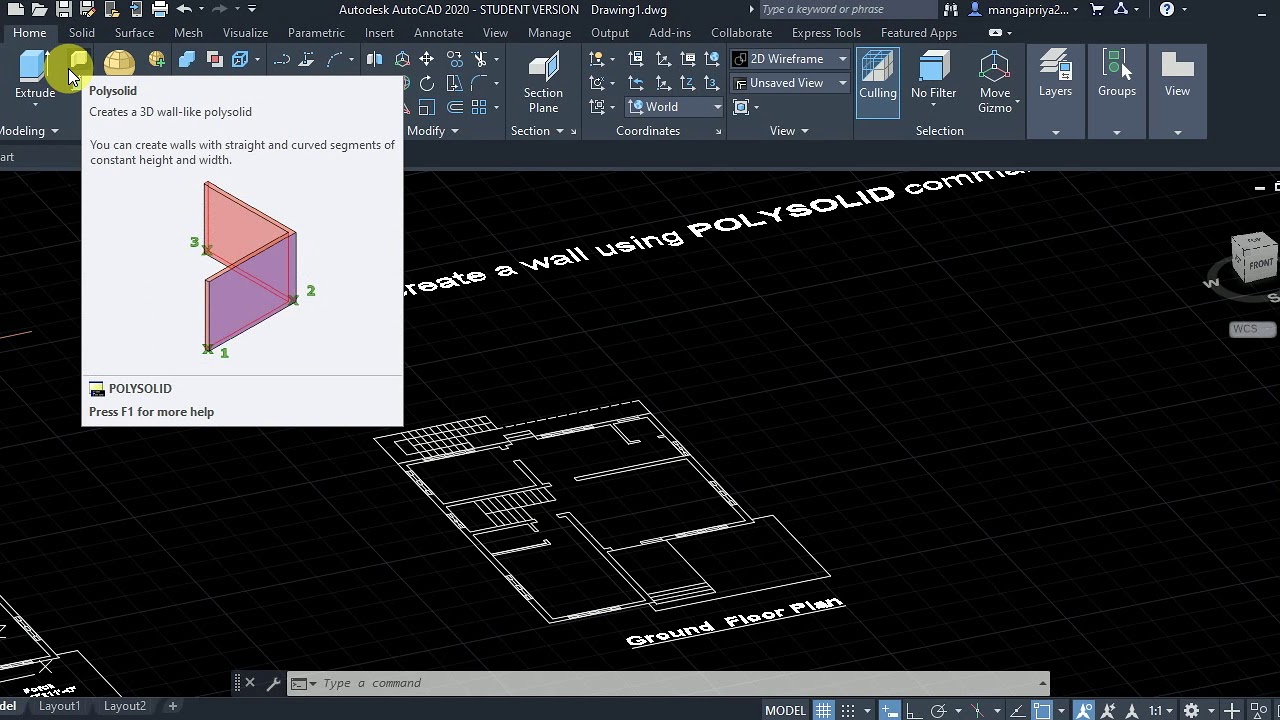The image size is (1280, 720).
Task: Switch to the Solid ribbon tab
Action: pyautogui.click(x=82, y=33)
